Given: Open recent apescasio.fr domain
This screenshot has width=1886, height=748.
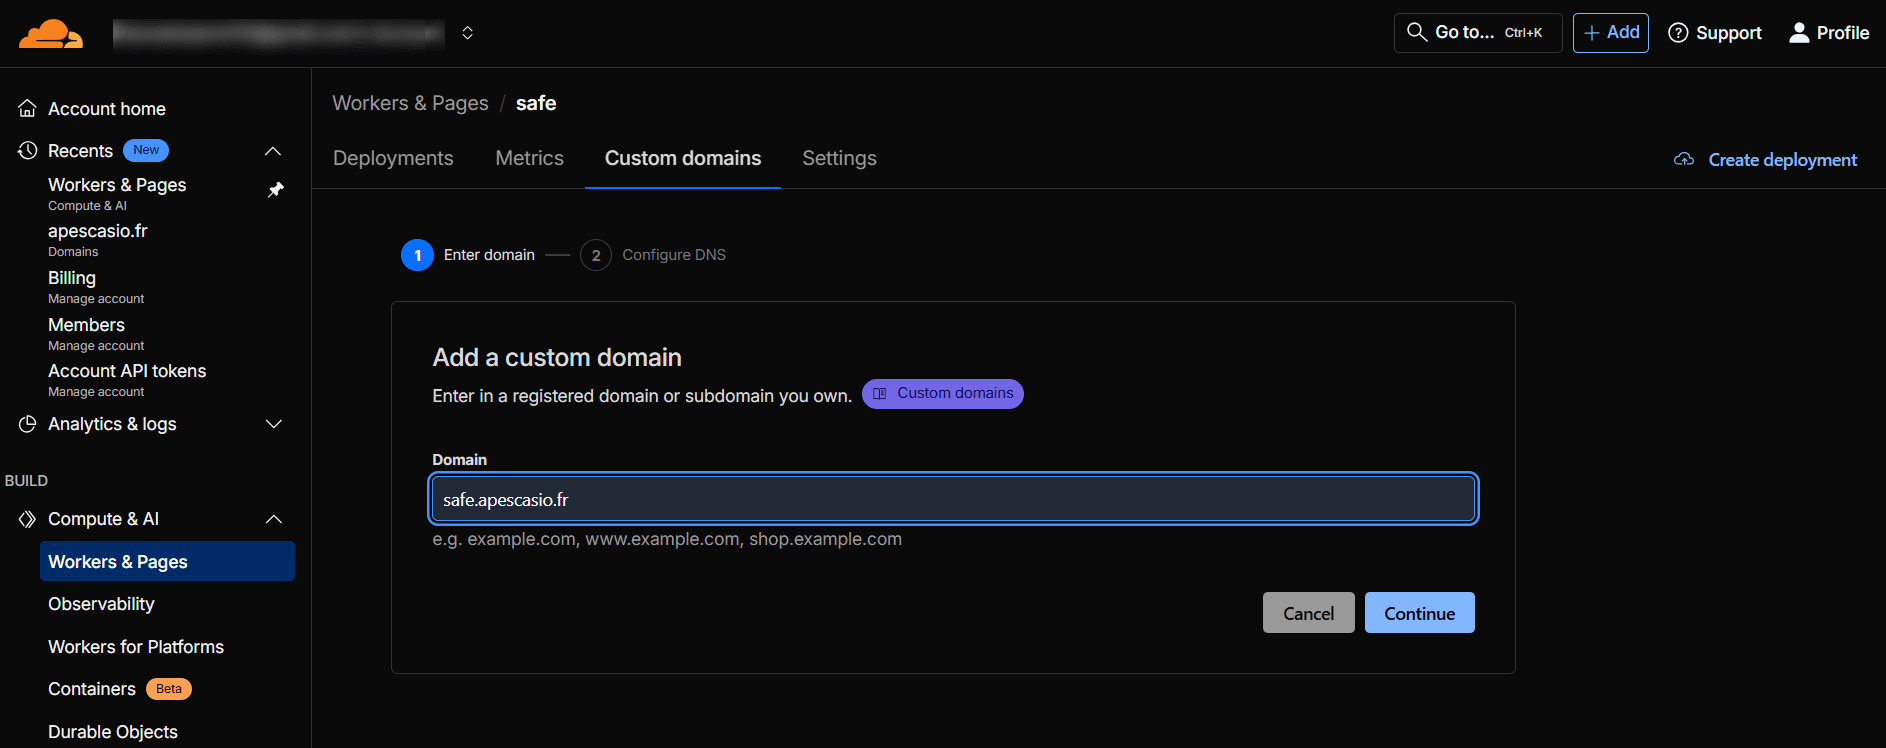Looking at the screenshot, I should [98, 240].
